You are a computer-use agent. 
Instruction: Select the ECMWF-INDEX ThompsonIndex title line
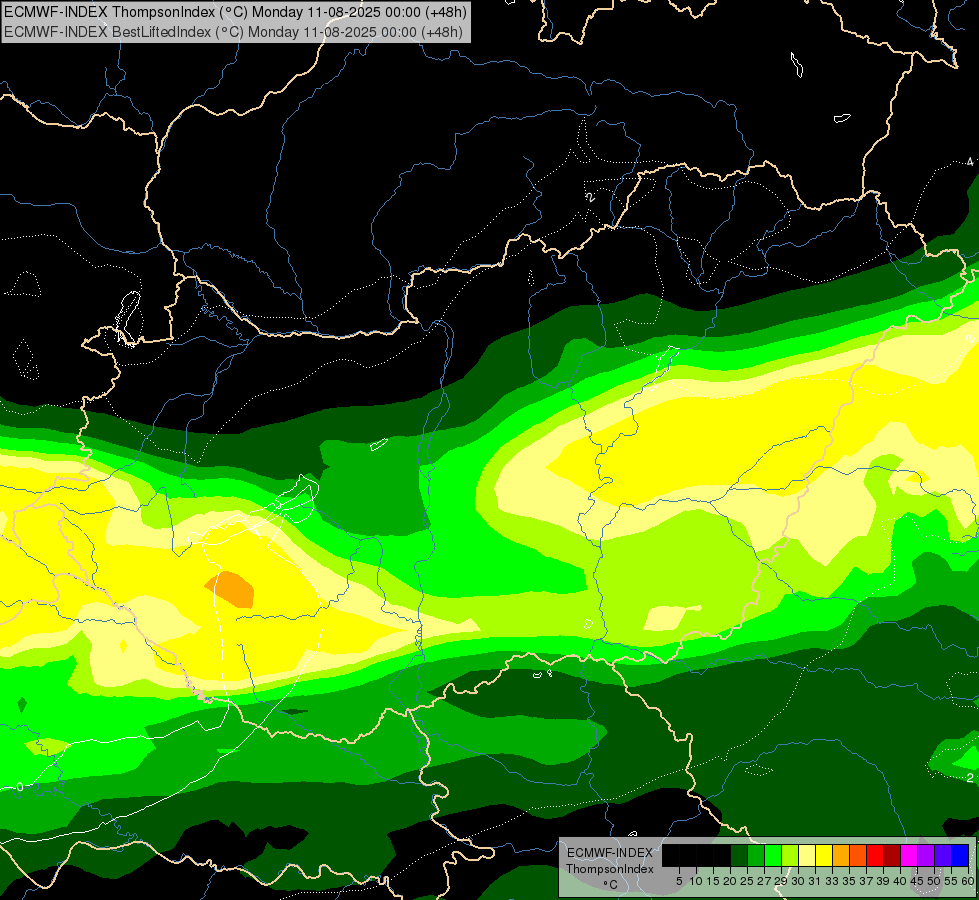click(235, 12)
